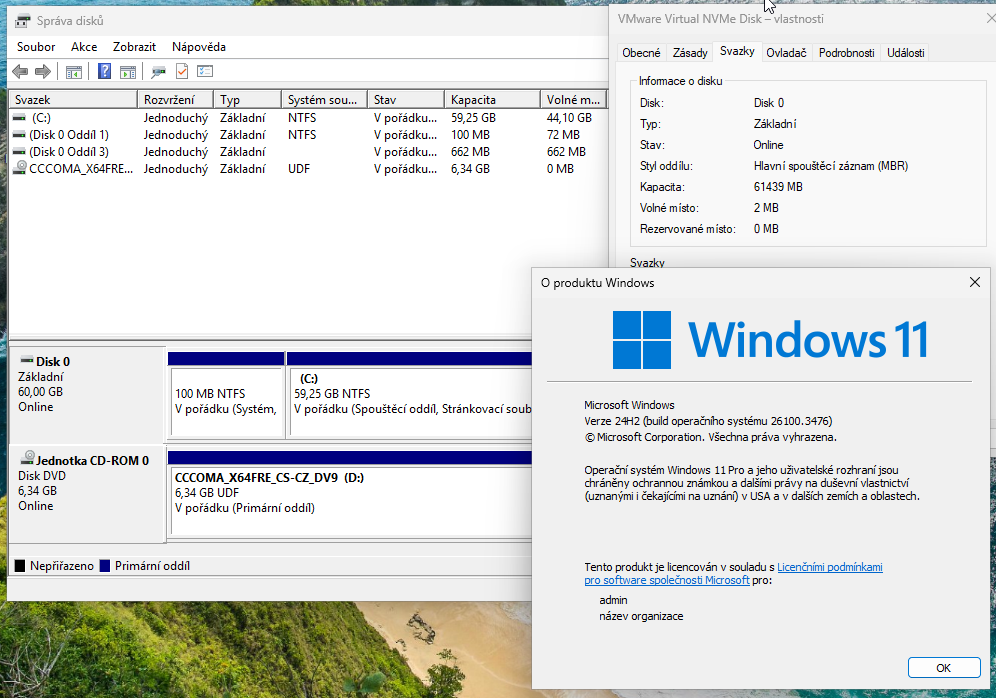This screenshot has height=698, width=996.
Task: Open the Zobrazit menu
Action: (x=134, y=47)
